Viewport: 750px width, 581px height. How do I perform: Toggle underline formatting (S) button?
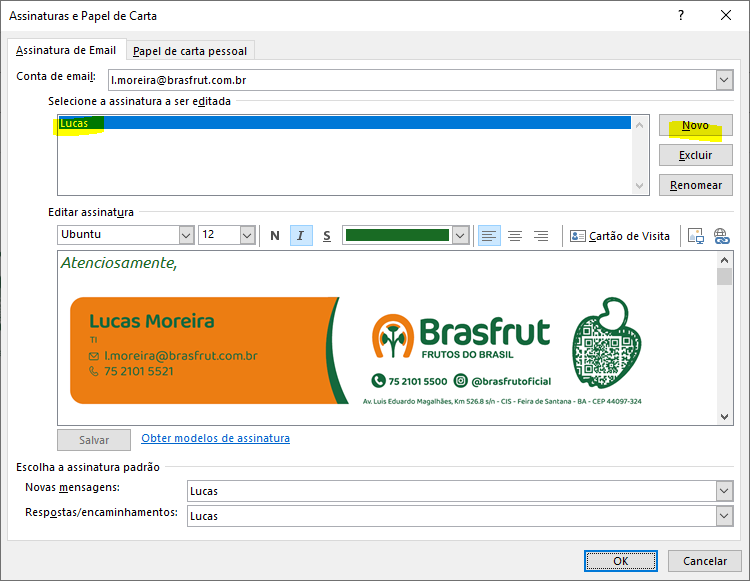pyautogui.click(x=327, y=236)
